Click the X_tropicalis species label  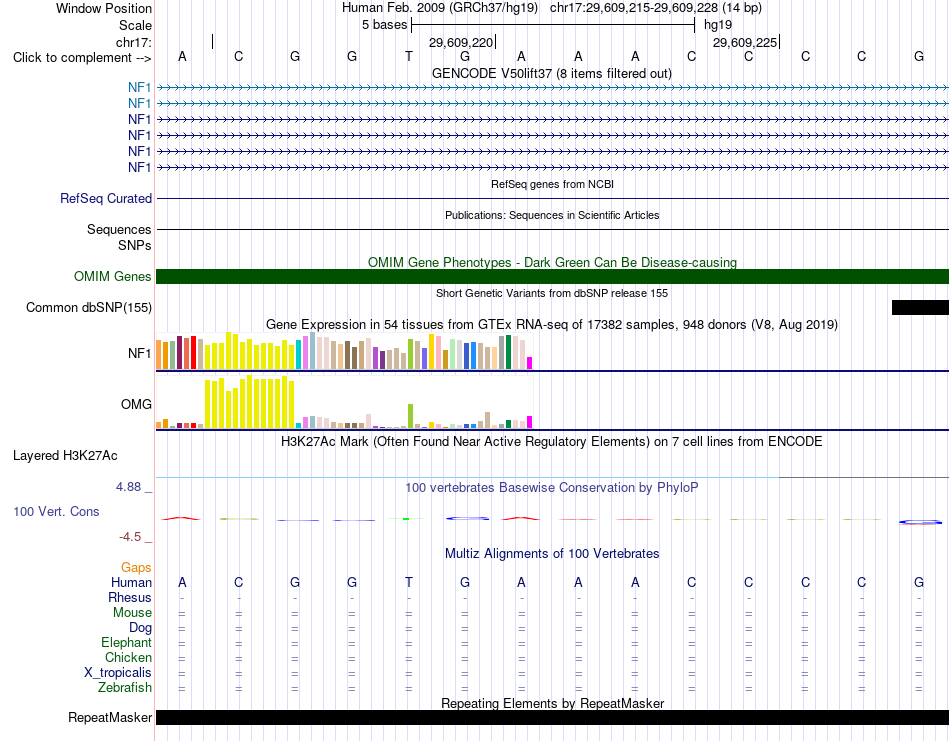click(118, 673)
